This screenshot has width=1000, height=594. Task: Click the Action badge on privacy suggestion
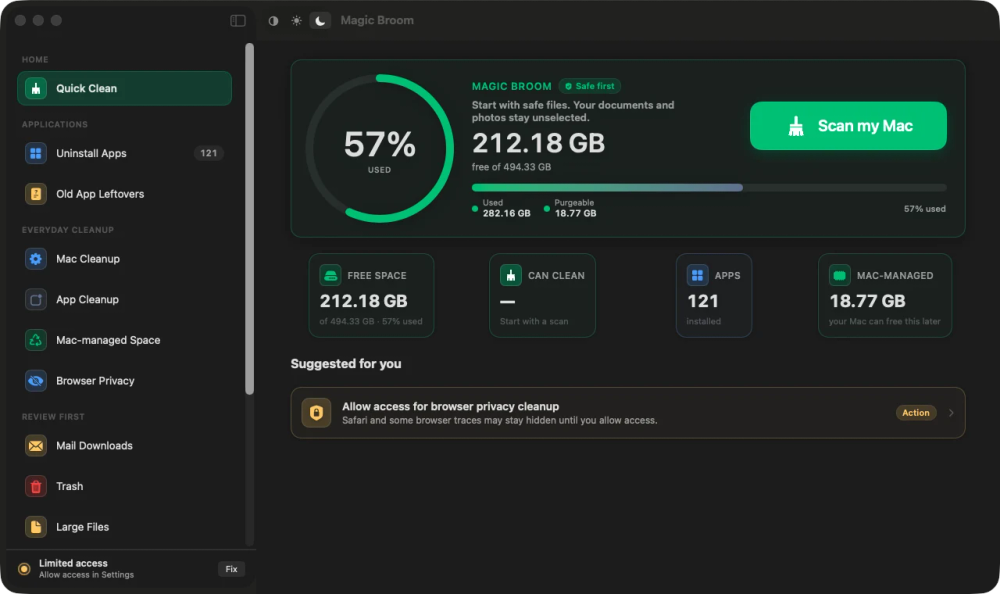[x=916, y=413]
